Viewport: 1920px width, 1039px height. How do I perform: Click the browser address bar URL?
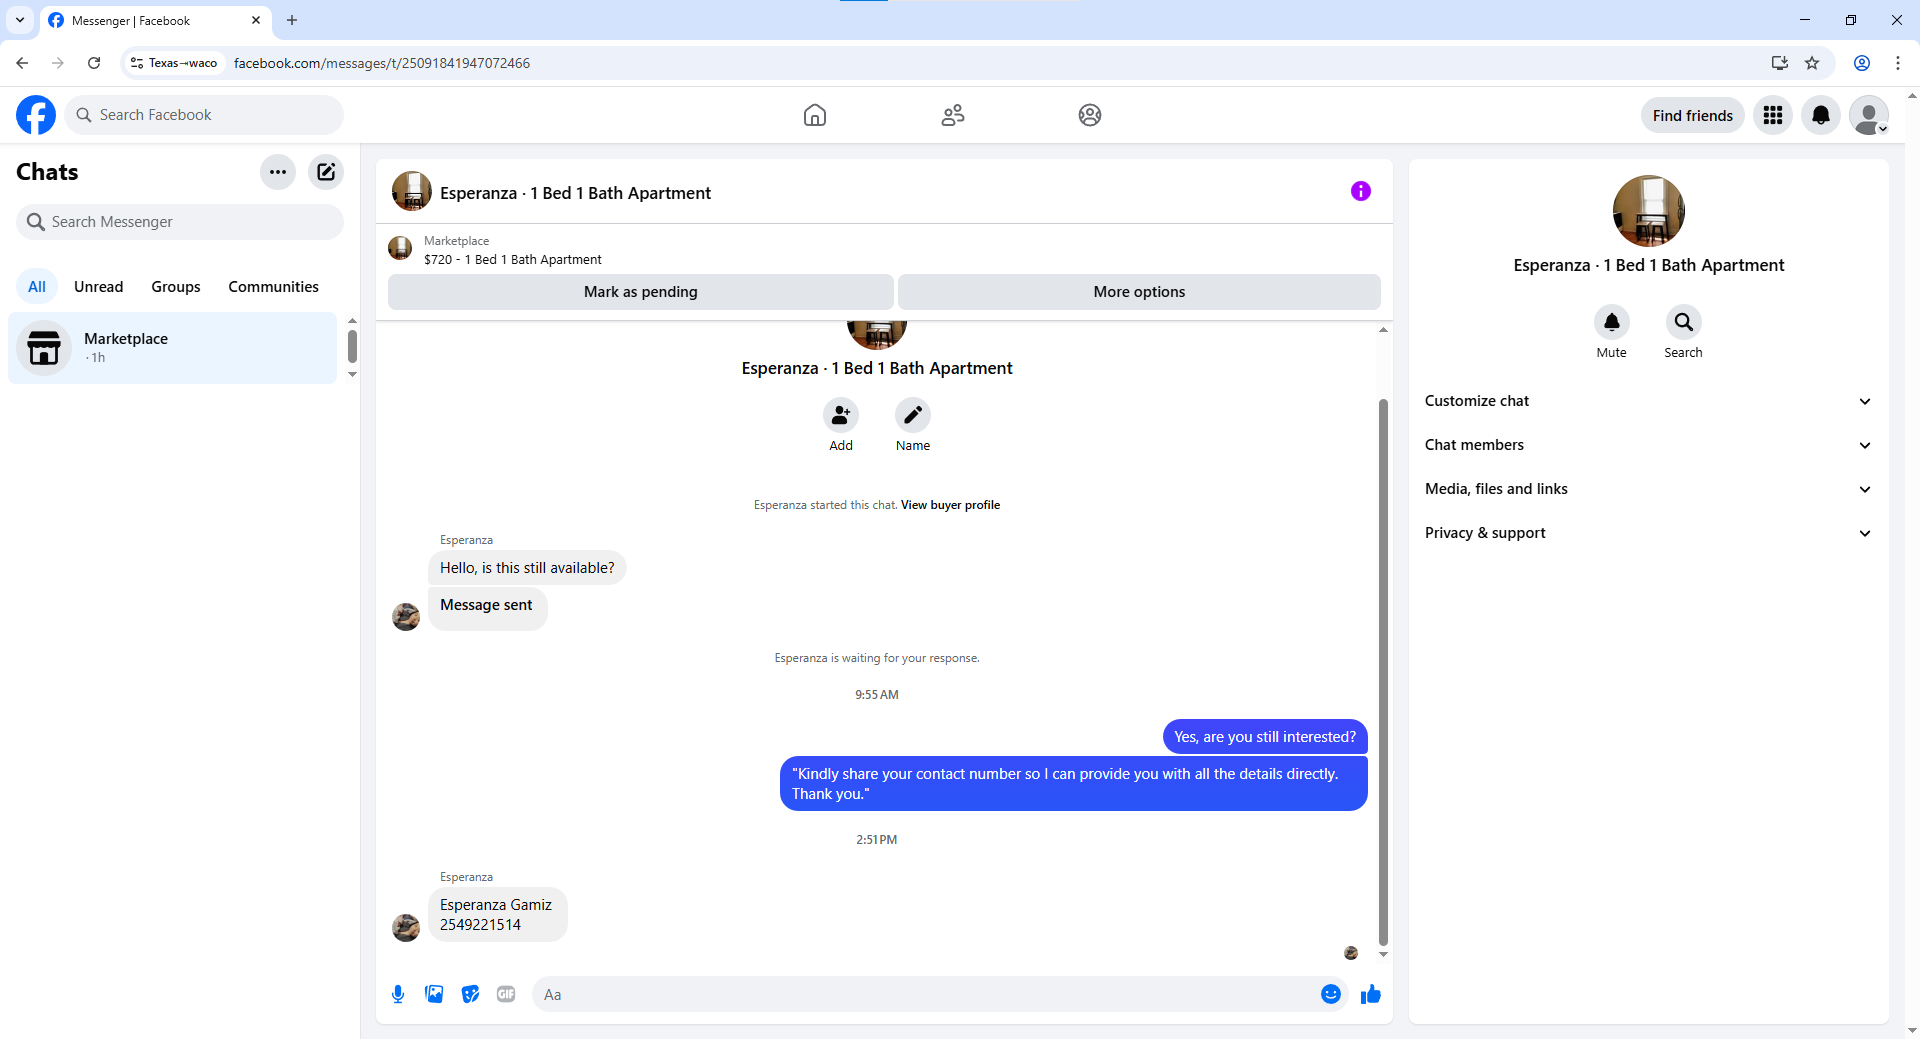pos(382,63)
